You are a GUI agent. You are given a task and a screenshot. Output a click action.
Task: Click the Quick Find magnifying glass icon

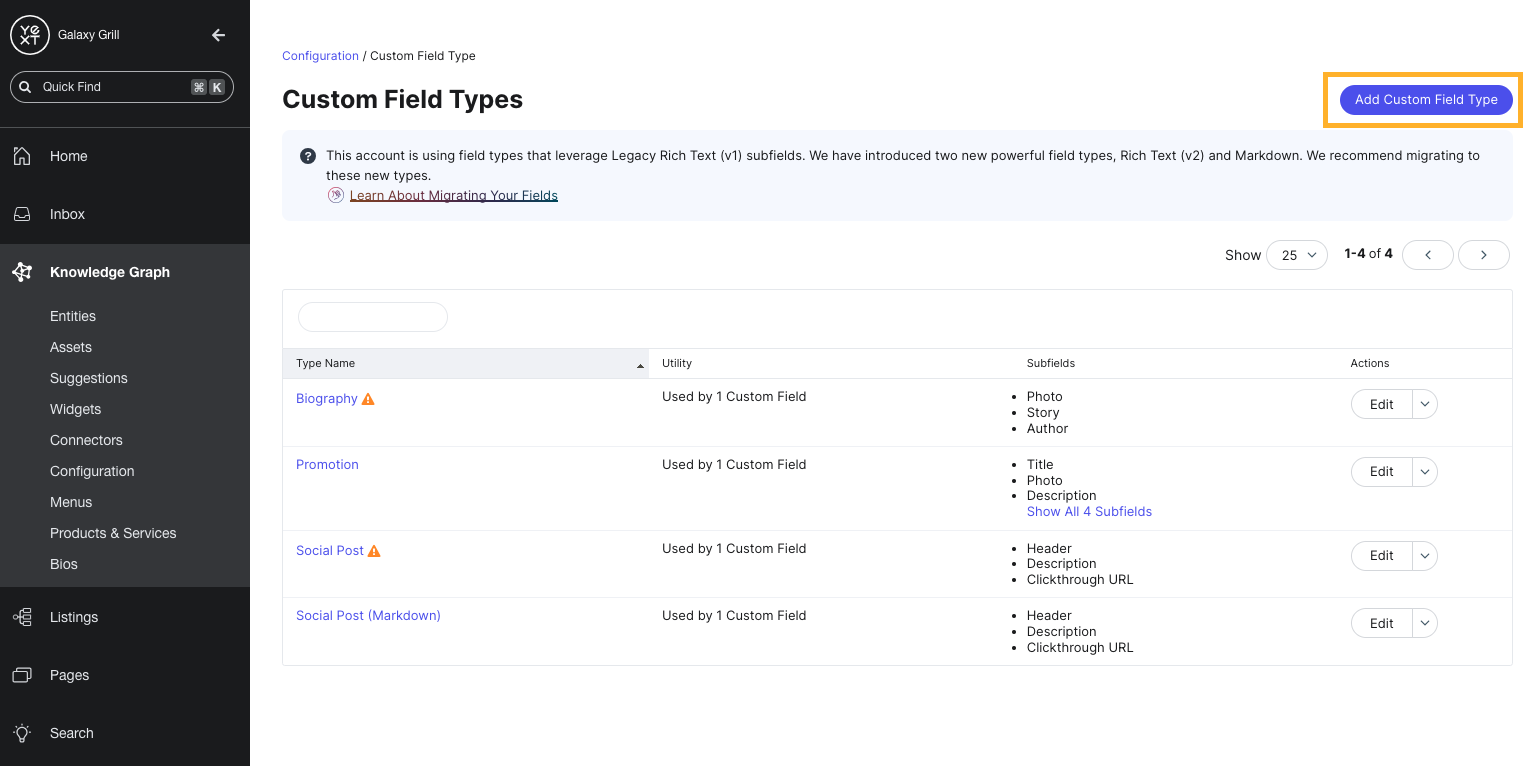coord(25,87)
